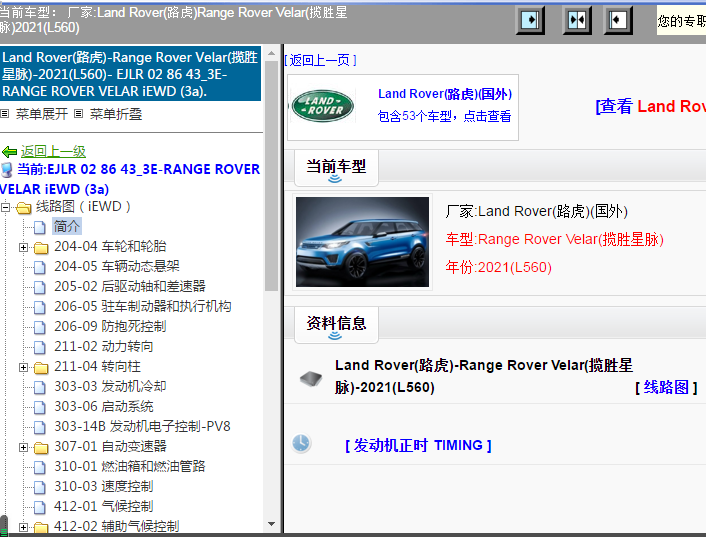This screenshot has height=537, width=706.
Task: Click the gray chip icon beside 线路图 info
Action: [311, 378]
